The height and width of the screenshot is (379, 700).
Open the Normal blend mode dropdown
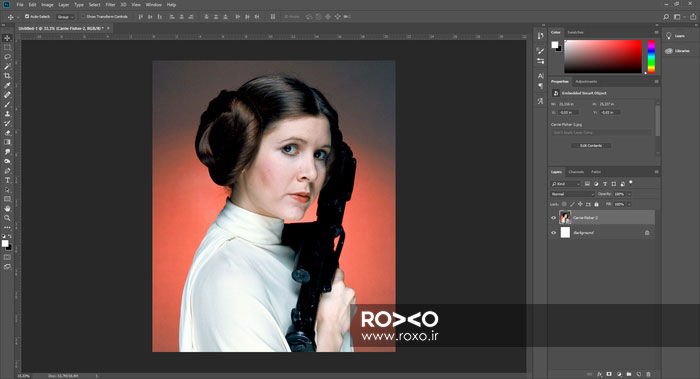[572, 194]
